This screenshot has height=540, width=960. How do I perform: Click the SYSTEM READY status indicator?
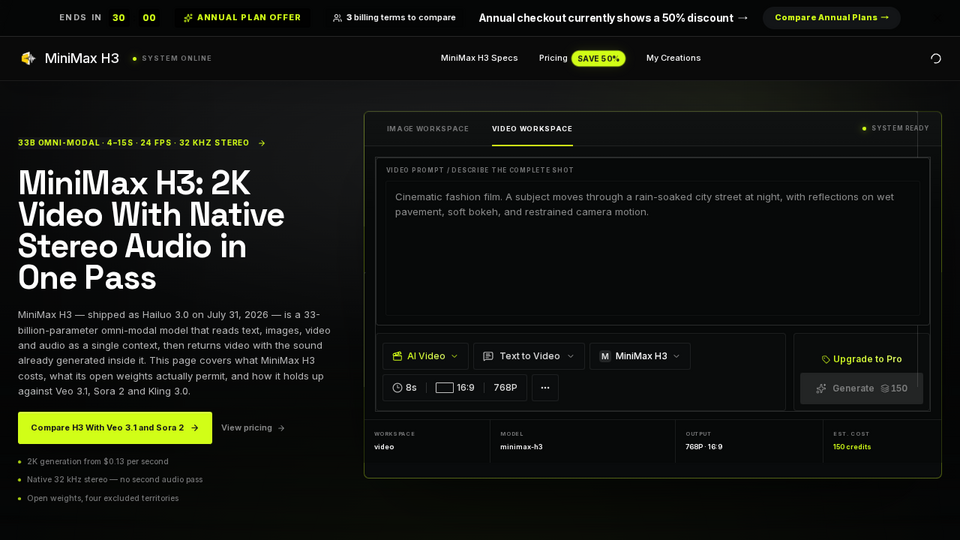click(x=895, y=128)
